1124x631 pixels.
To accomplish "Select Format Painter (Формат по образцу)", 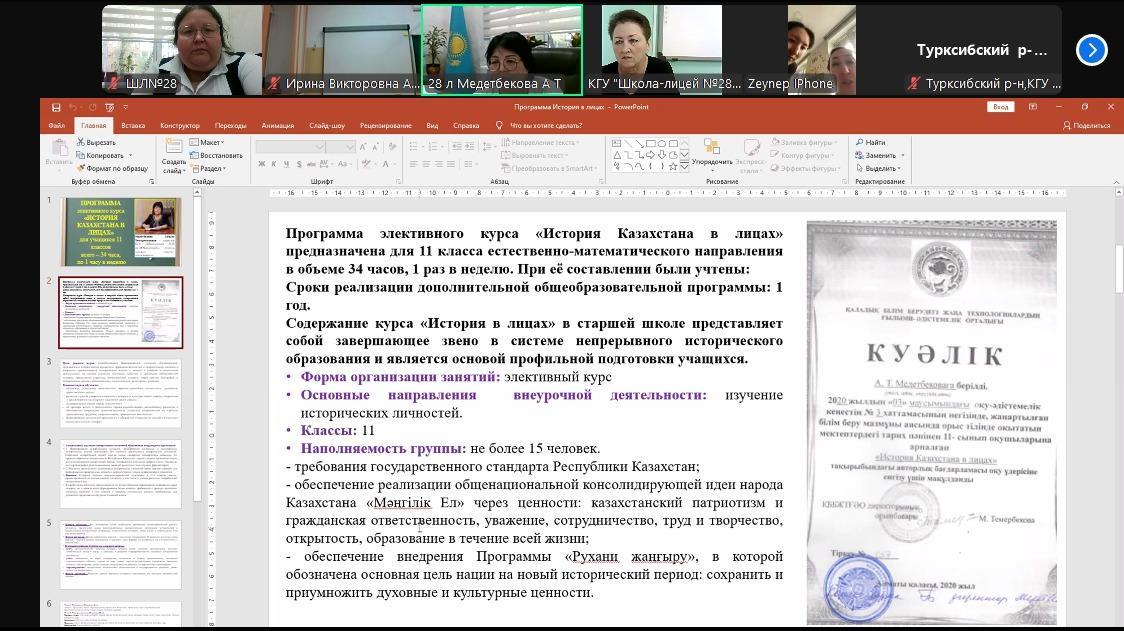I will pos(80,169).
